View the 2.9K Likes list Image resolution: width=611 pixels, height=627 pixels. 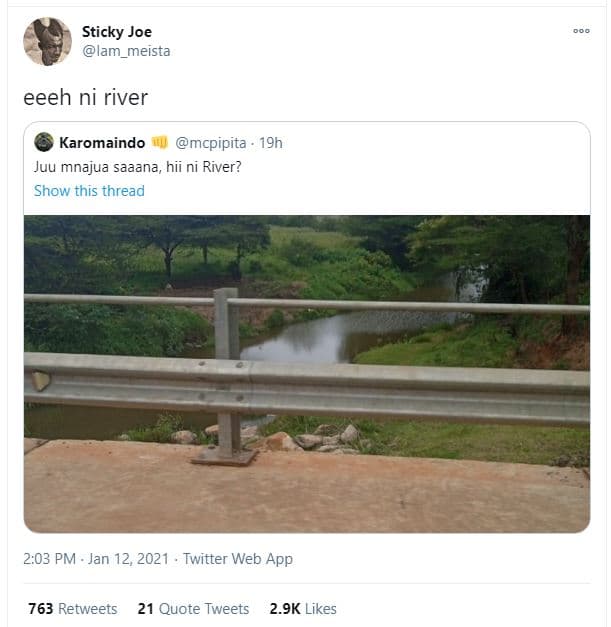(x=303, y=608)
